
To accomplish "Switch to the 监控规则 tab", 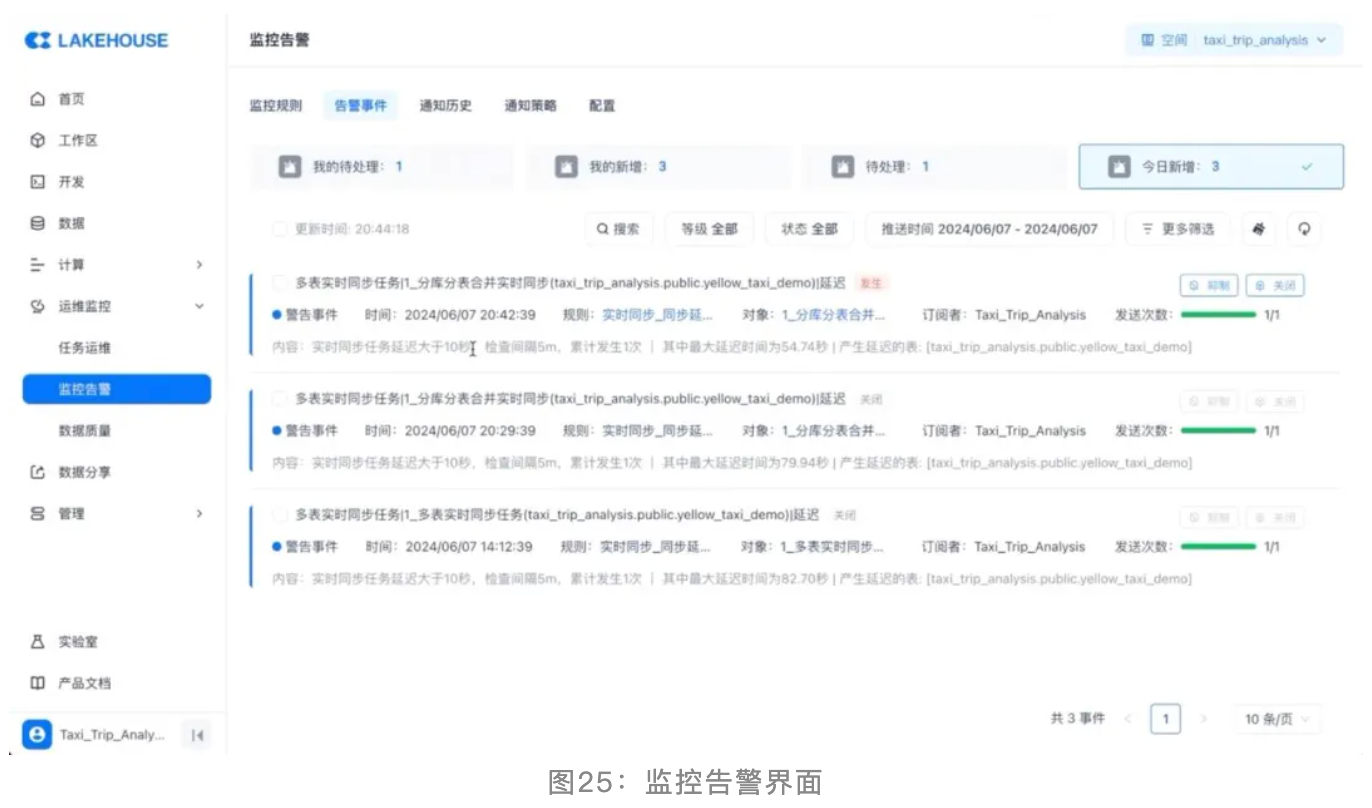I will point(275,106).
